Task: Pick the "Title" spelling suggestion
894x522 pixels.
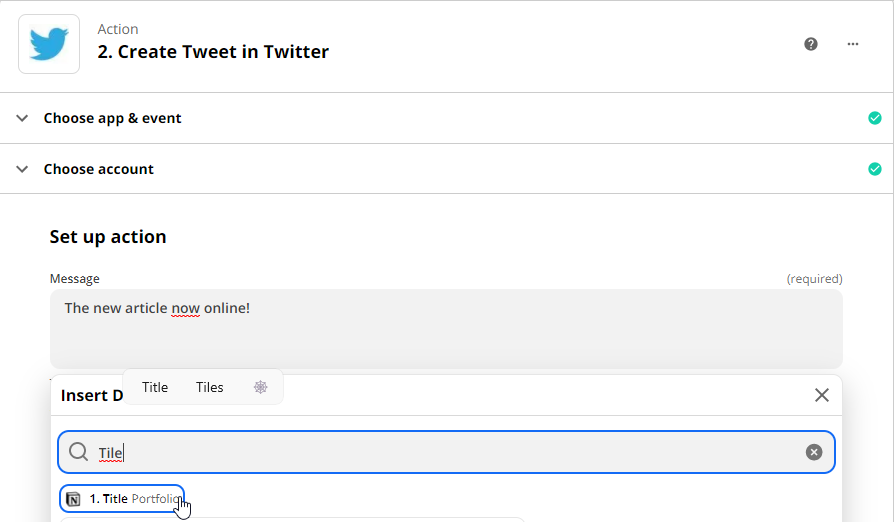Action: coord(155,387)
